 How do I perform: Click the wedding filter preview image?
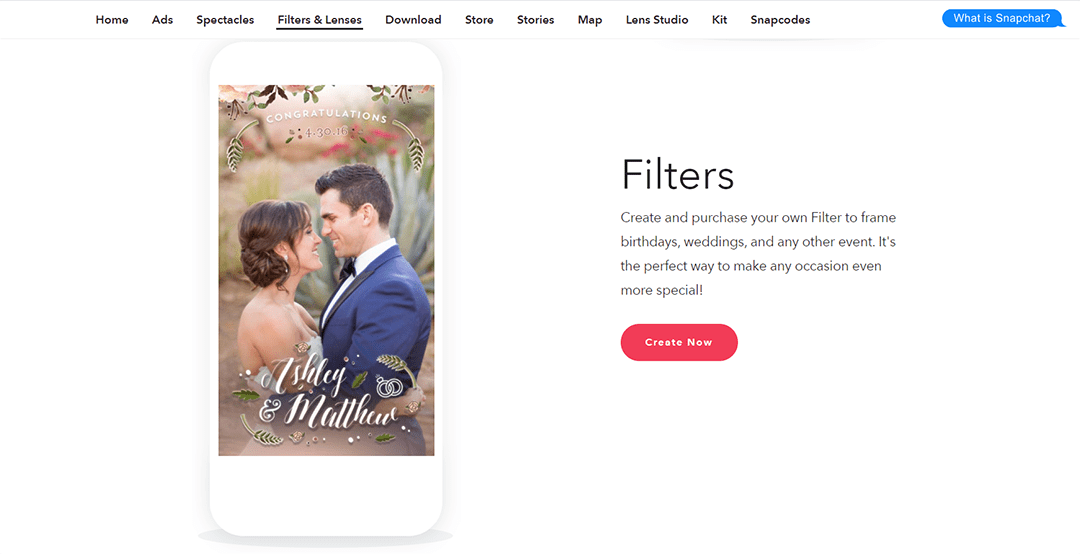pyautogui.click(x=326, y=270)
